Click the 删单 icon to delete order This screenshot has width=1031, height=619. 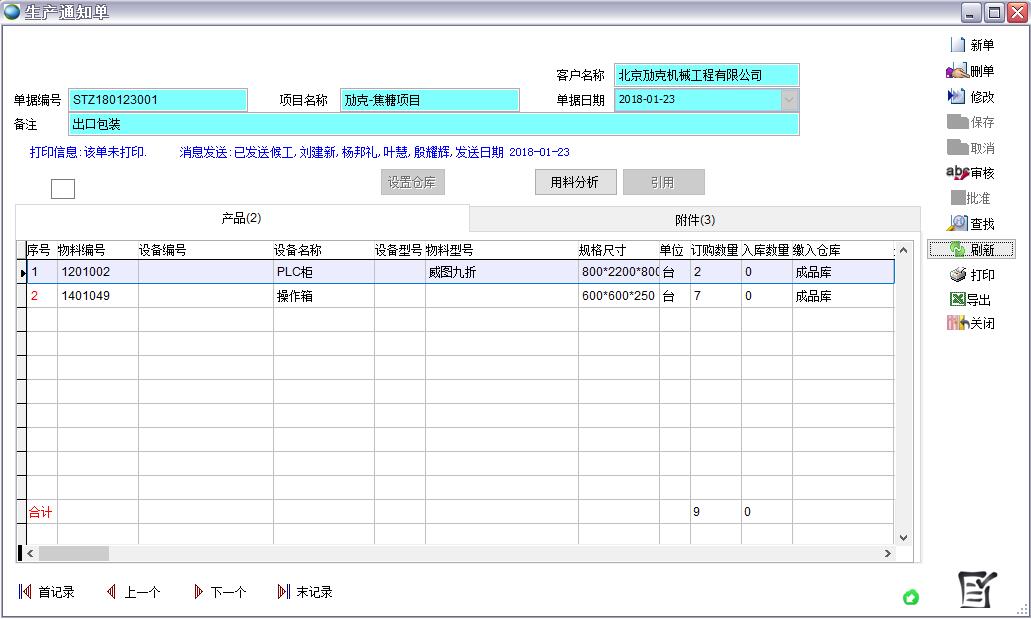pos(972,70)
